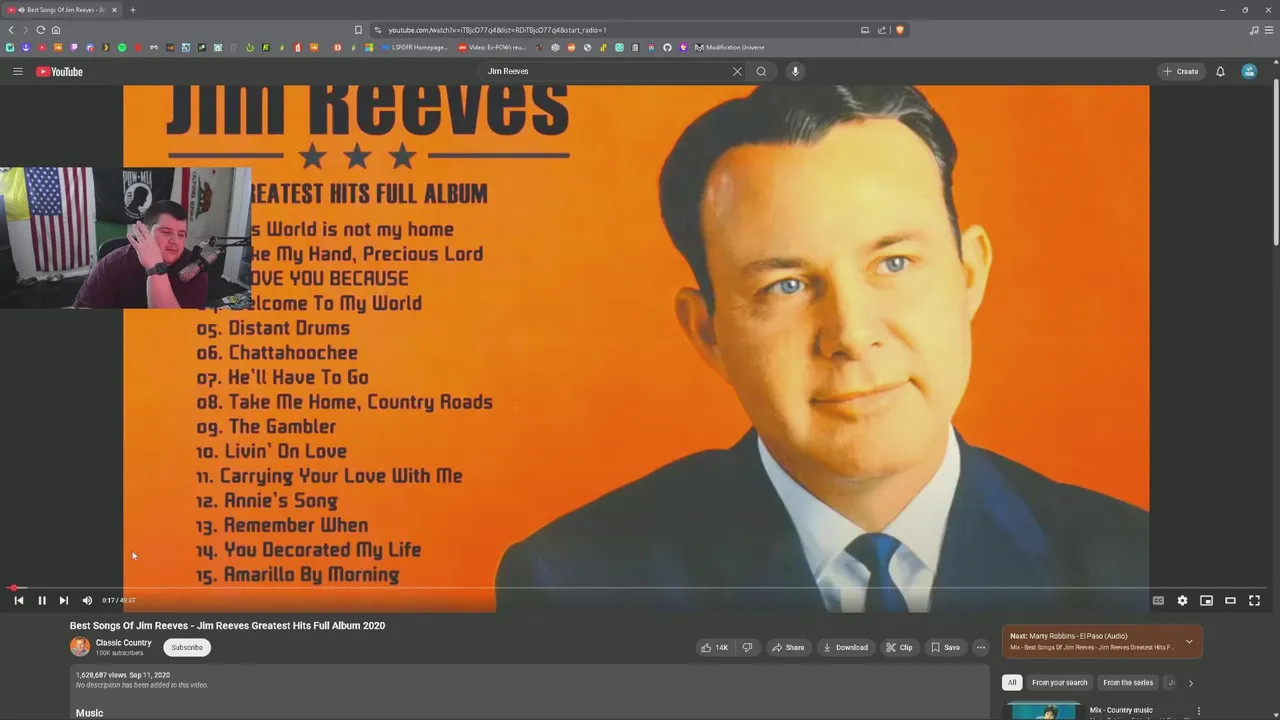
Task: Go to the YouTube home logo
Action: click(x=59, y=71)
